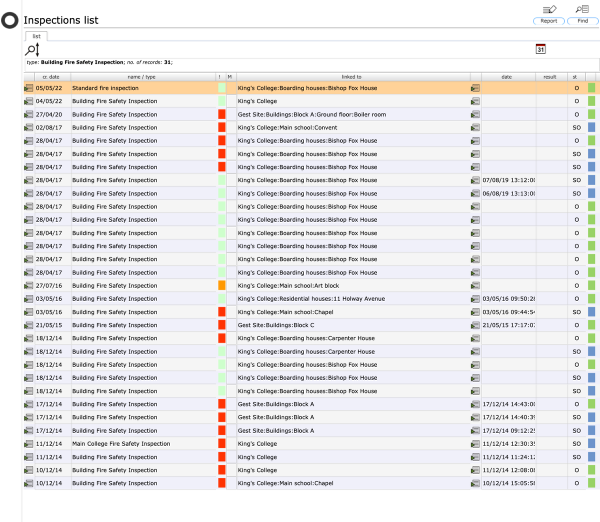
Task: Open record icon for the 27/07/16 inspection
Action: coord(29,285)
